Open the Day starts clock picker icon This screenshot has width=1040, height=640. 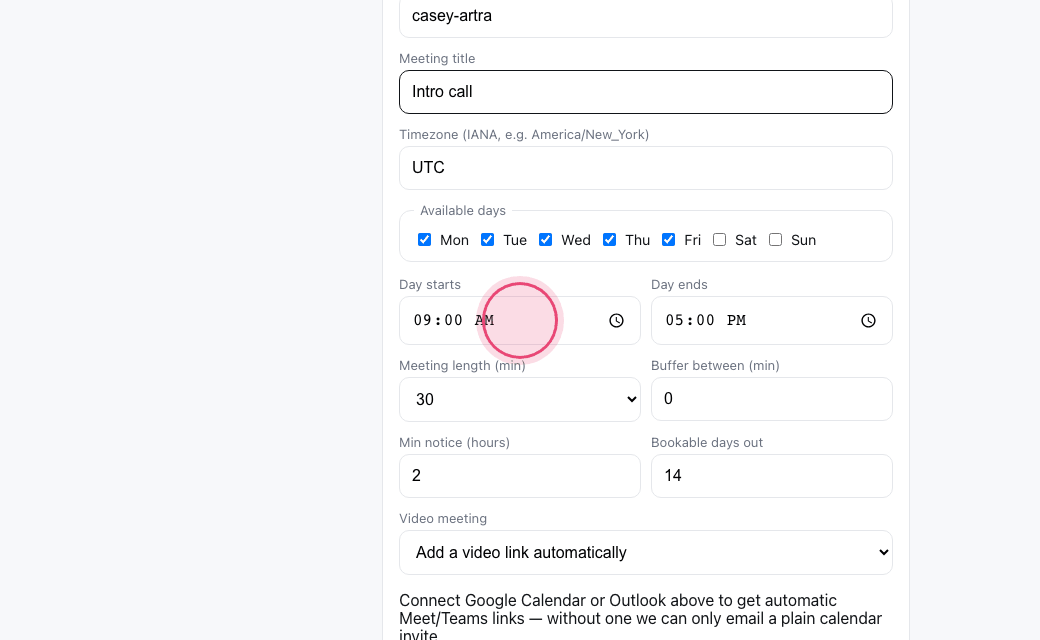click(x=616, y=320)
